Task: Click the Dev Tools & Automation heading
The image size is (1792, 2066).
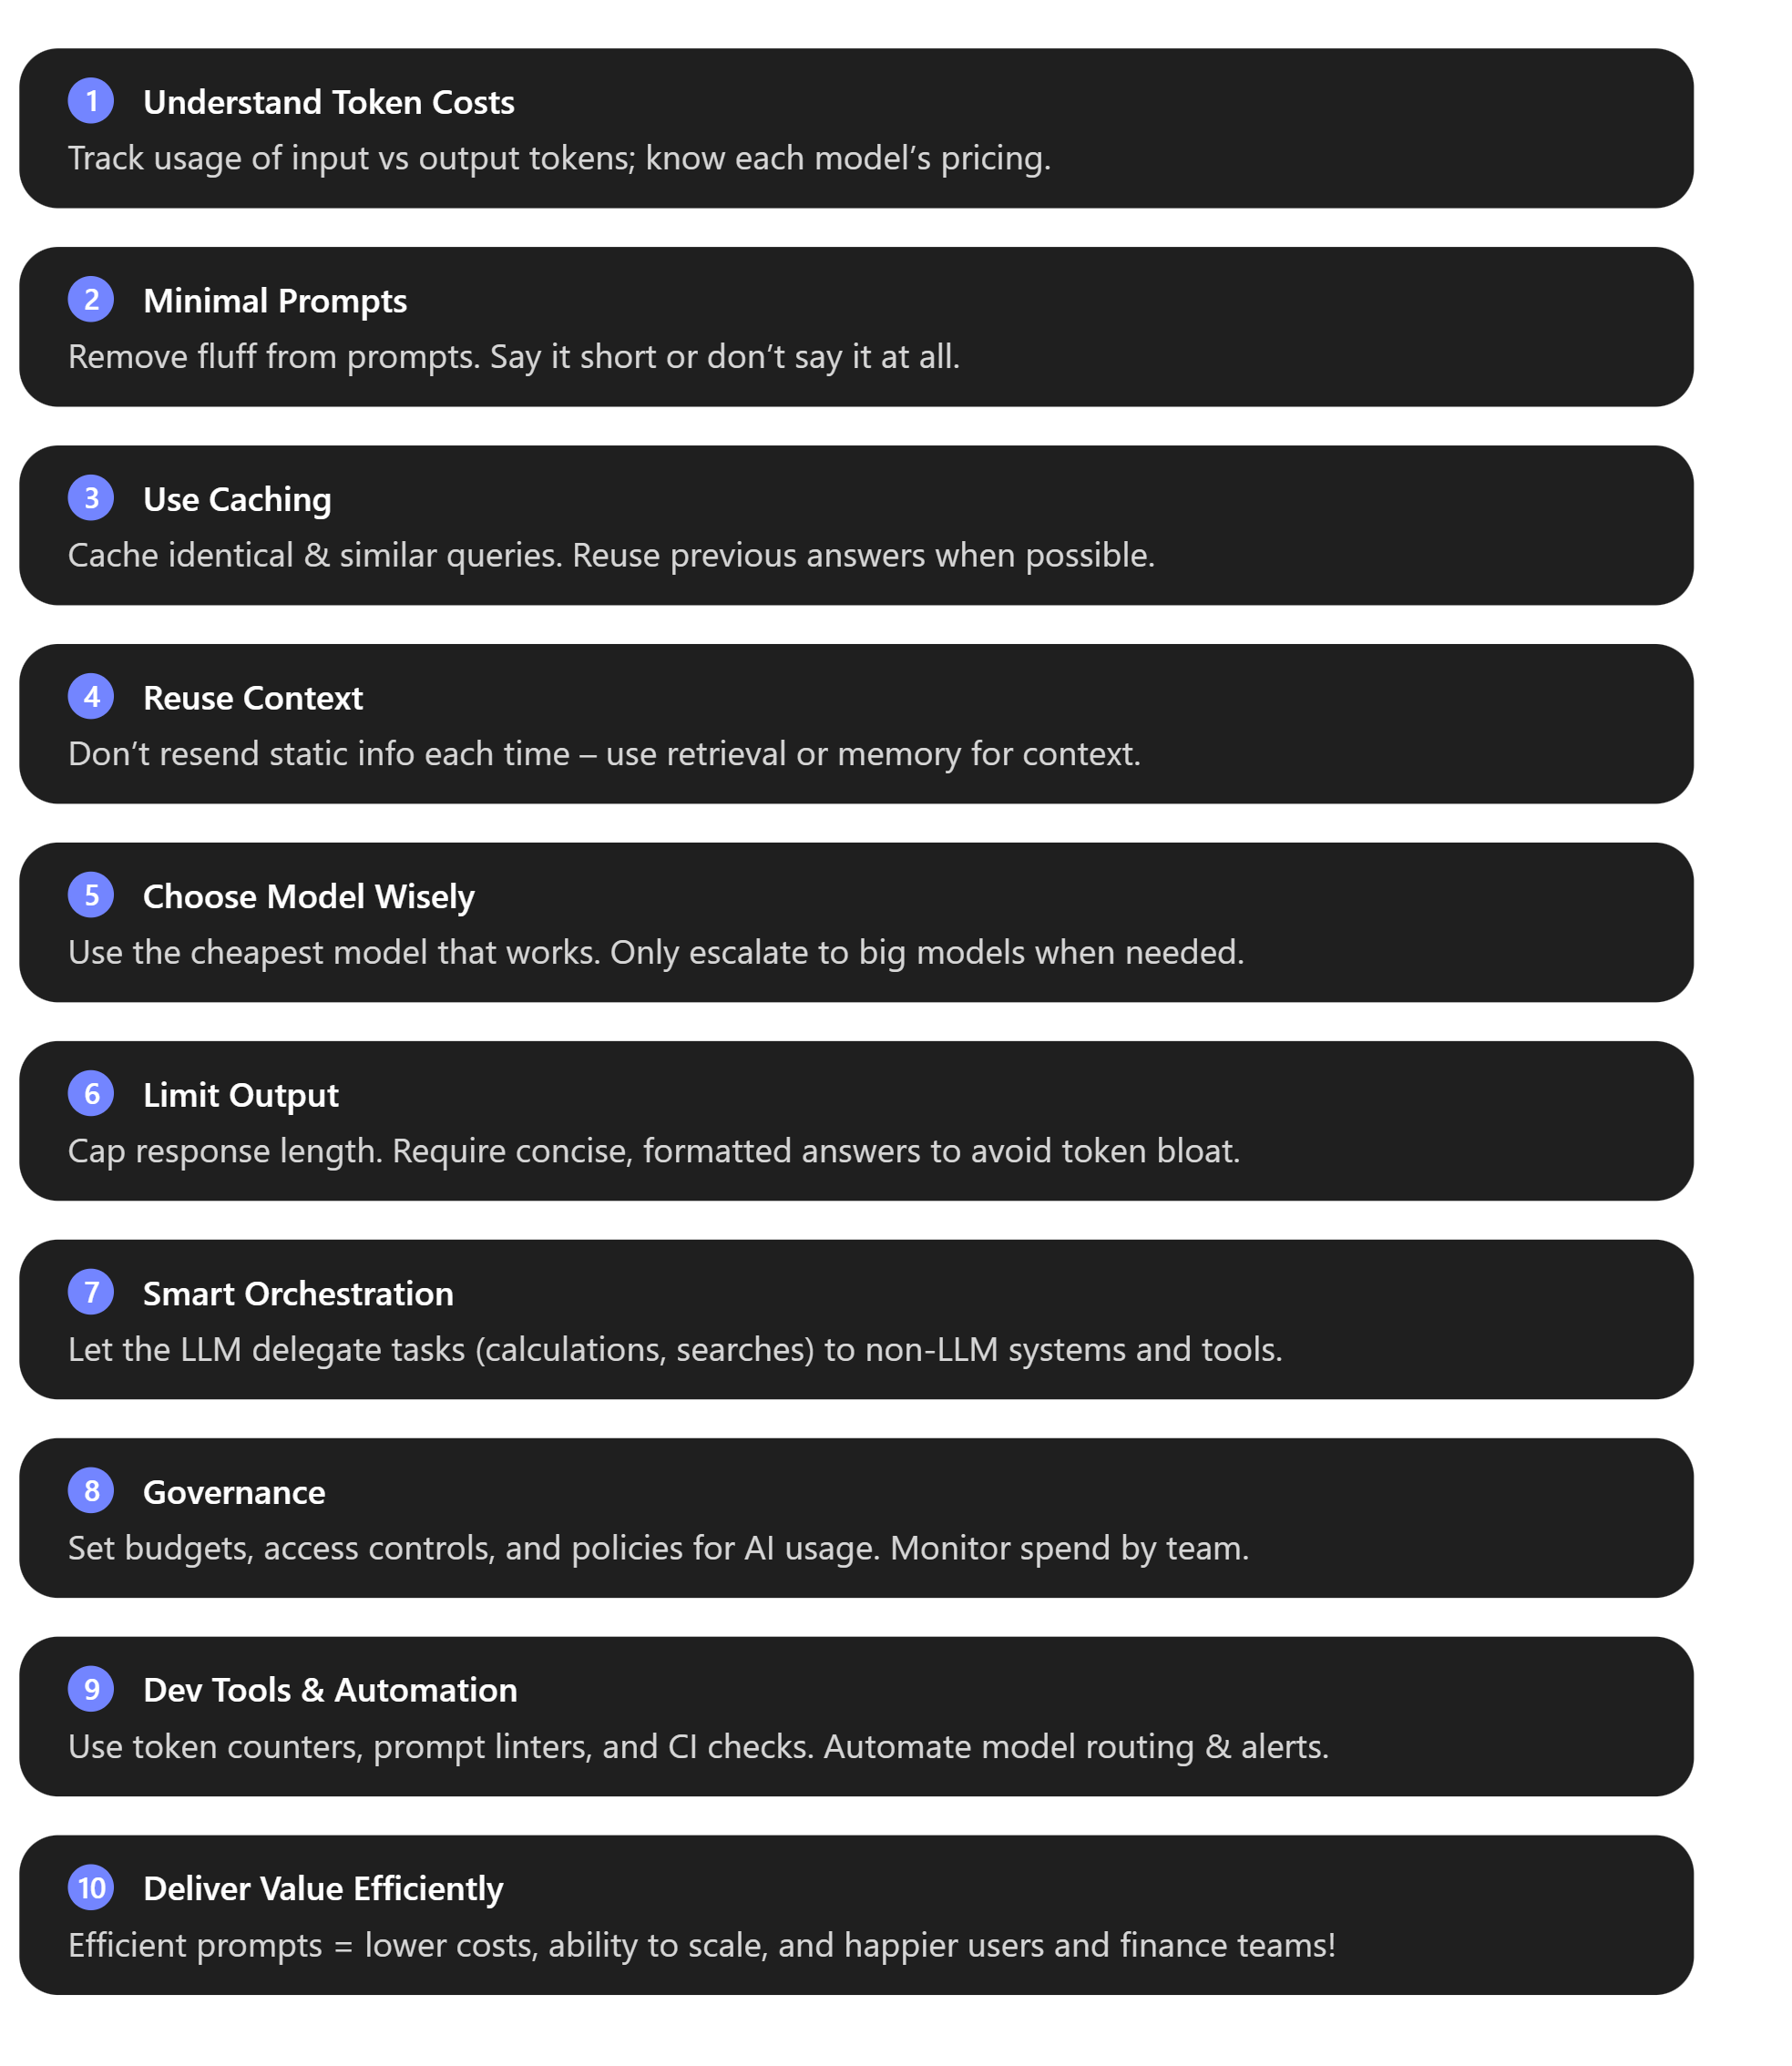Action: pos(330,1690)
